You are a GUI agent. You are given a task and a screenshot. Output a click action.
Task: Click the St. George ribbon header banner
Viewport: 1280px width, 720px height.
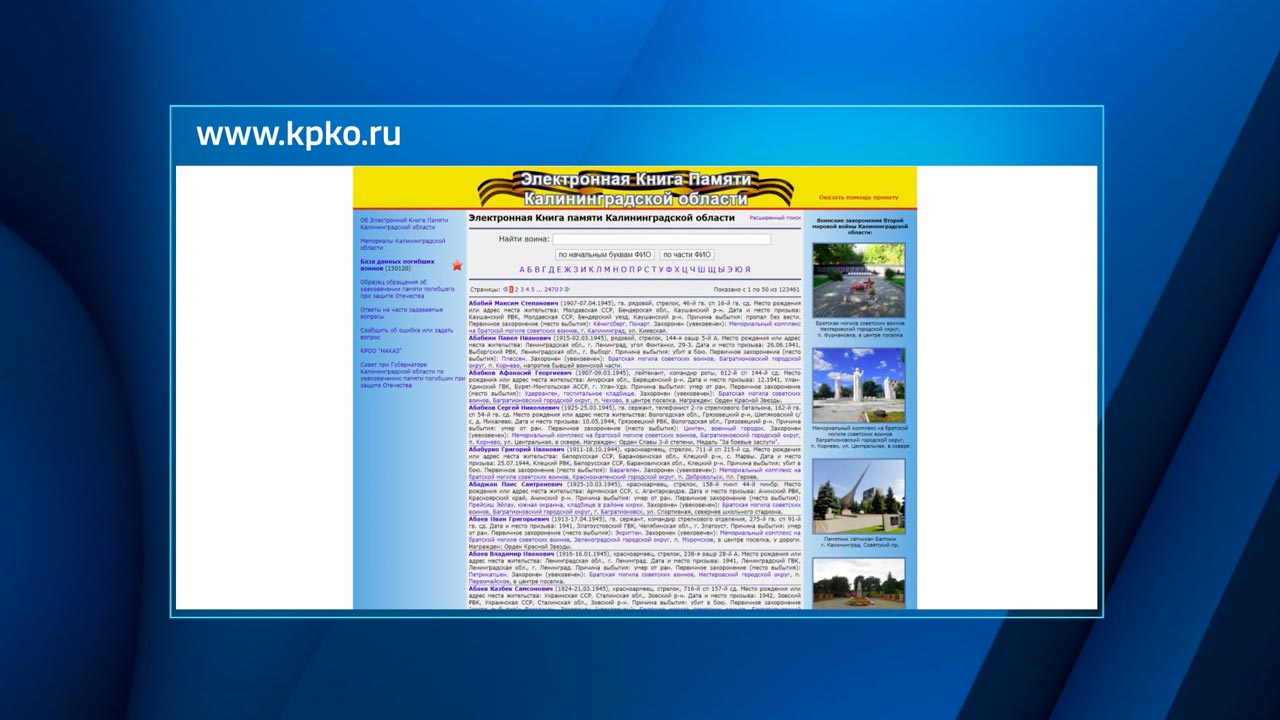click(x=635, y=187)
